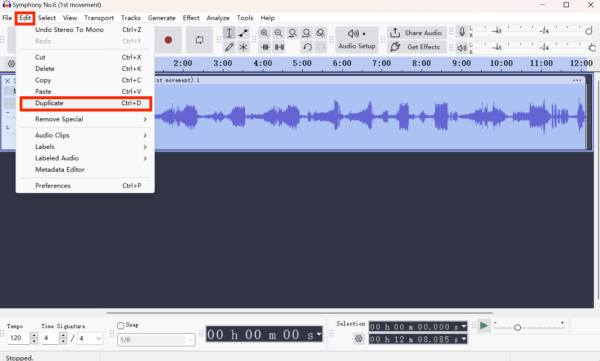Select the Multi-tool asterisk icon
600x361 pixels.
[243, 47]
